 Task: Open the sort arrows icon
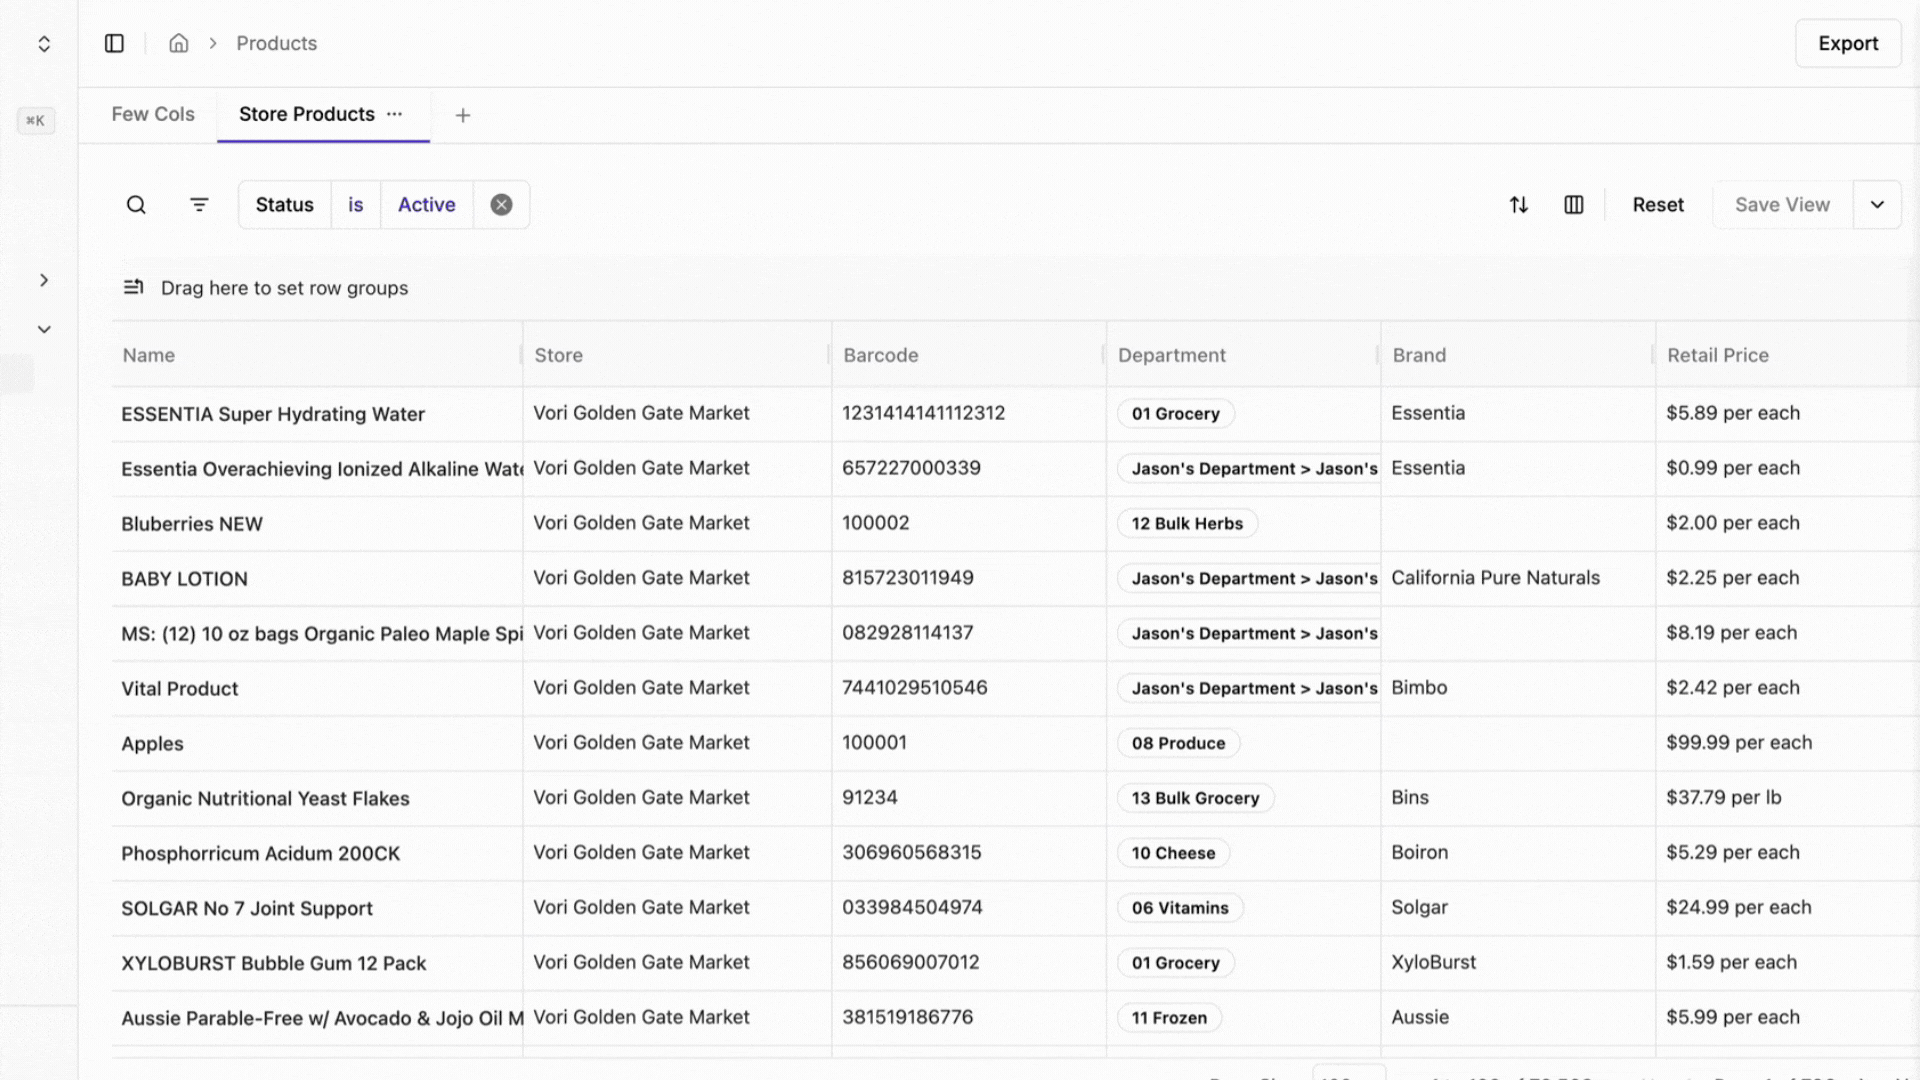(1518, 205)
